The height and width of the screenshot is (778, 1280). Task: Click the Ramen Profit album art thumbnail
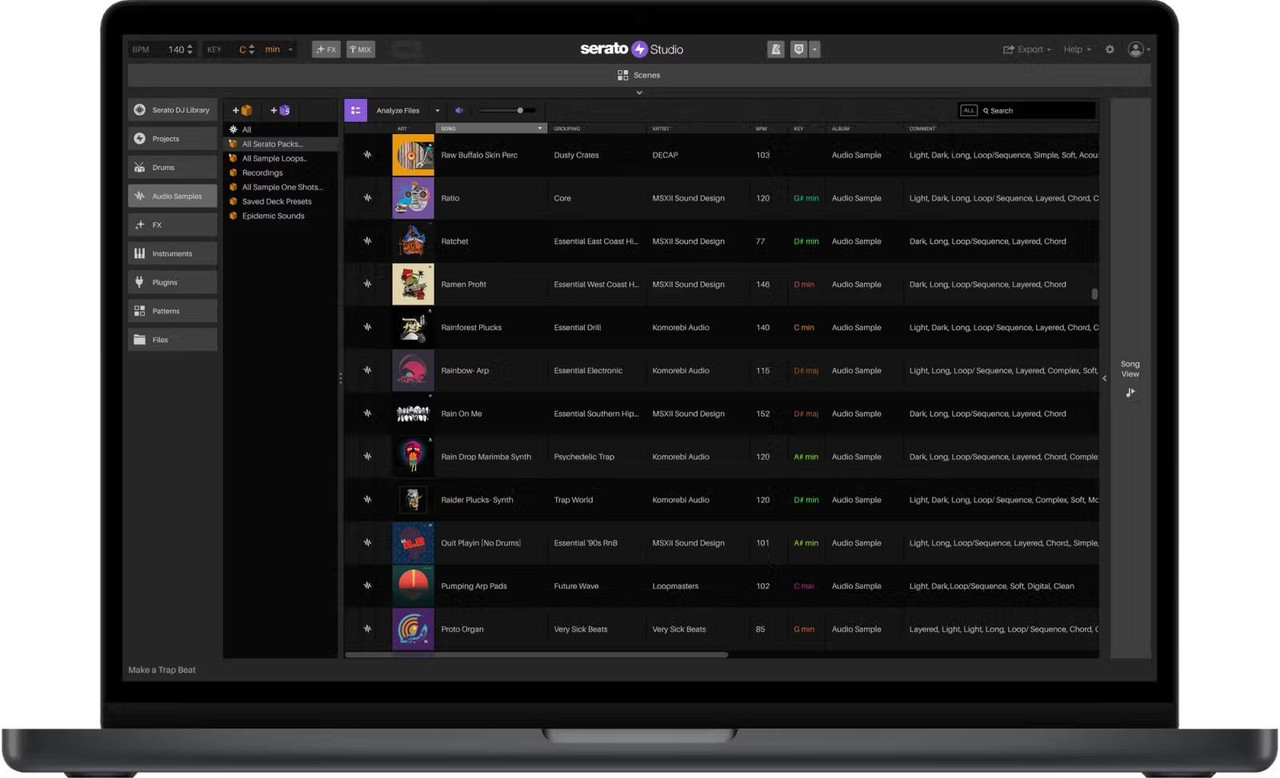click(413, 284)
